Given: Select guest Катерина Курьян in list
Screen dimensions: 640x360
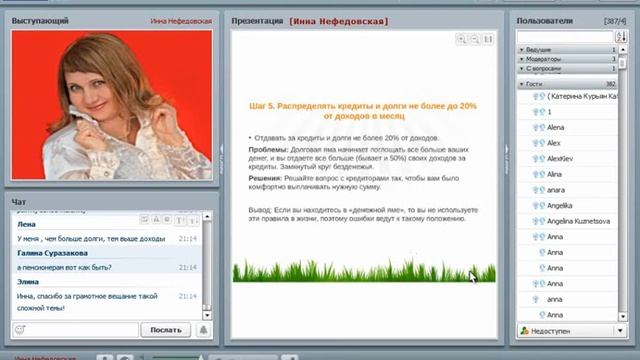Looking at the screenshot, I should pos(582,96).
